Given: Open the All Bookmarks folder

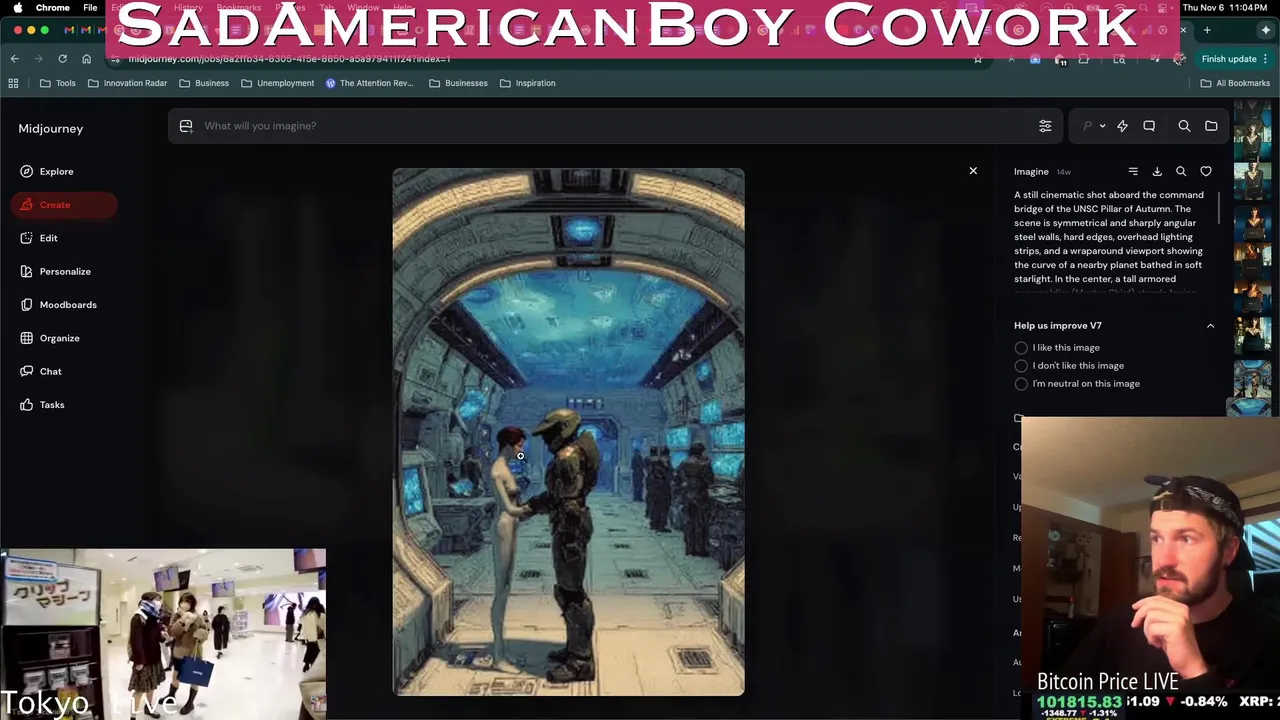Looking at the screenshot, I should 1235,83.
